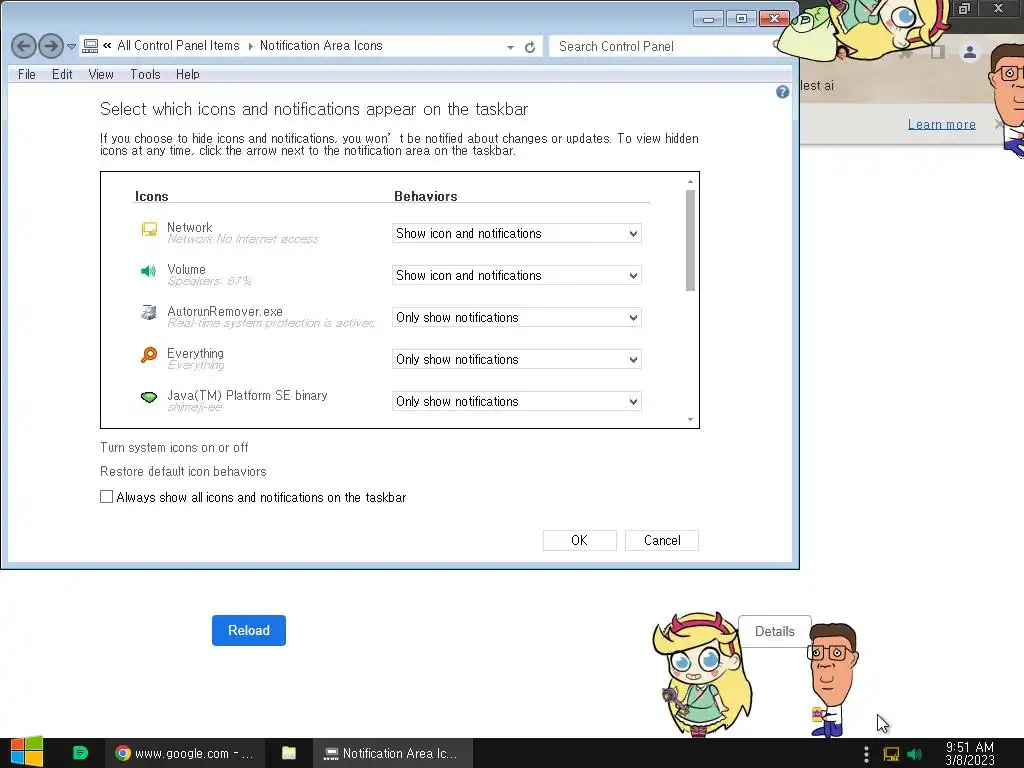Click the Volume speaker icon in the list

click(148, 271)
